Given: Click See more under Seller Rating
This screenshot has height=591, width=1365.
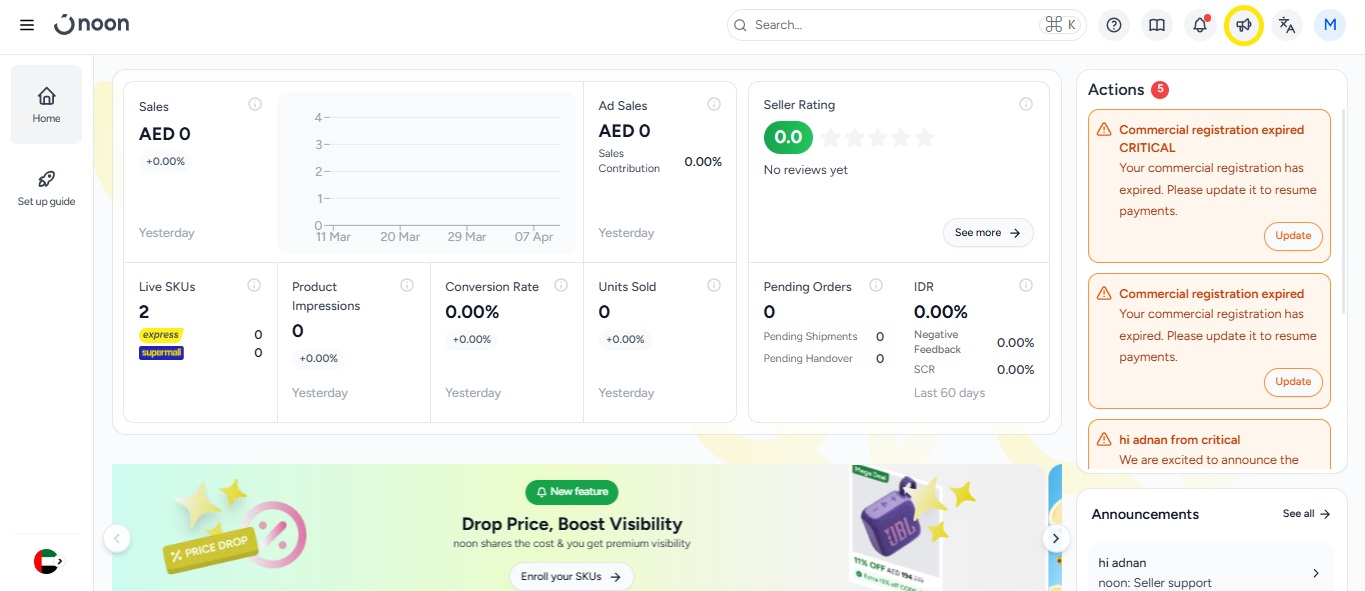Looking at the screenshot, I should pos(987,233).
